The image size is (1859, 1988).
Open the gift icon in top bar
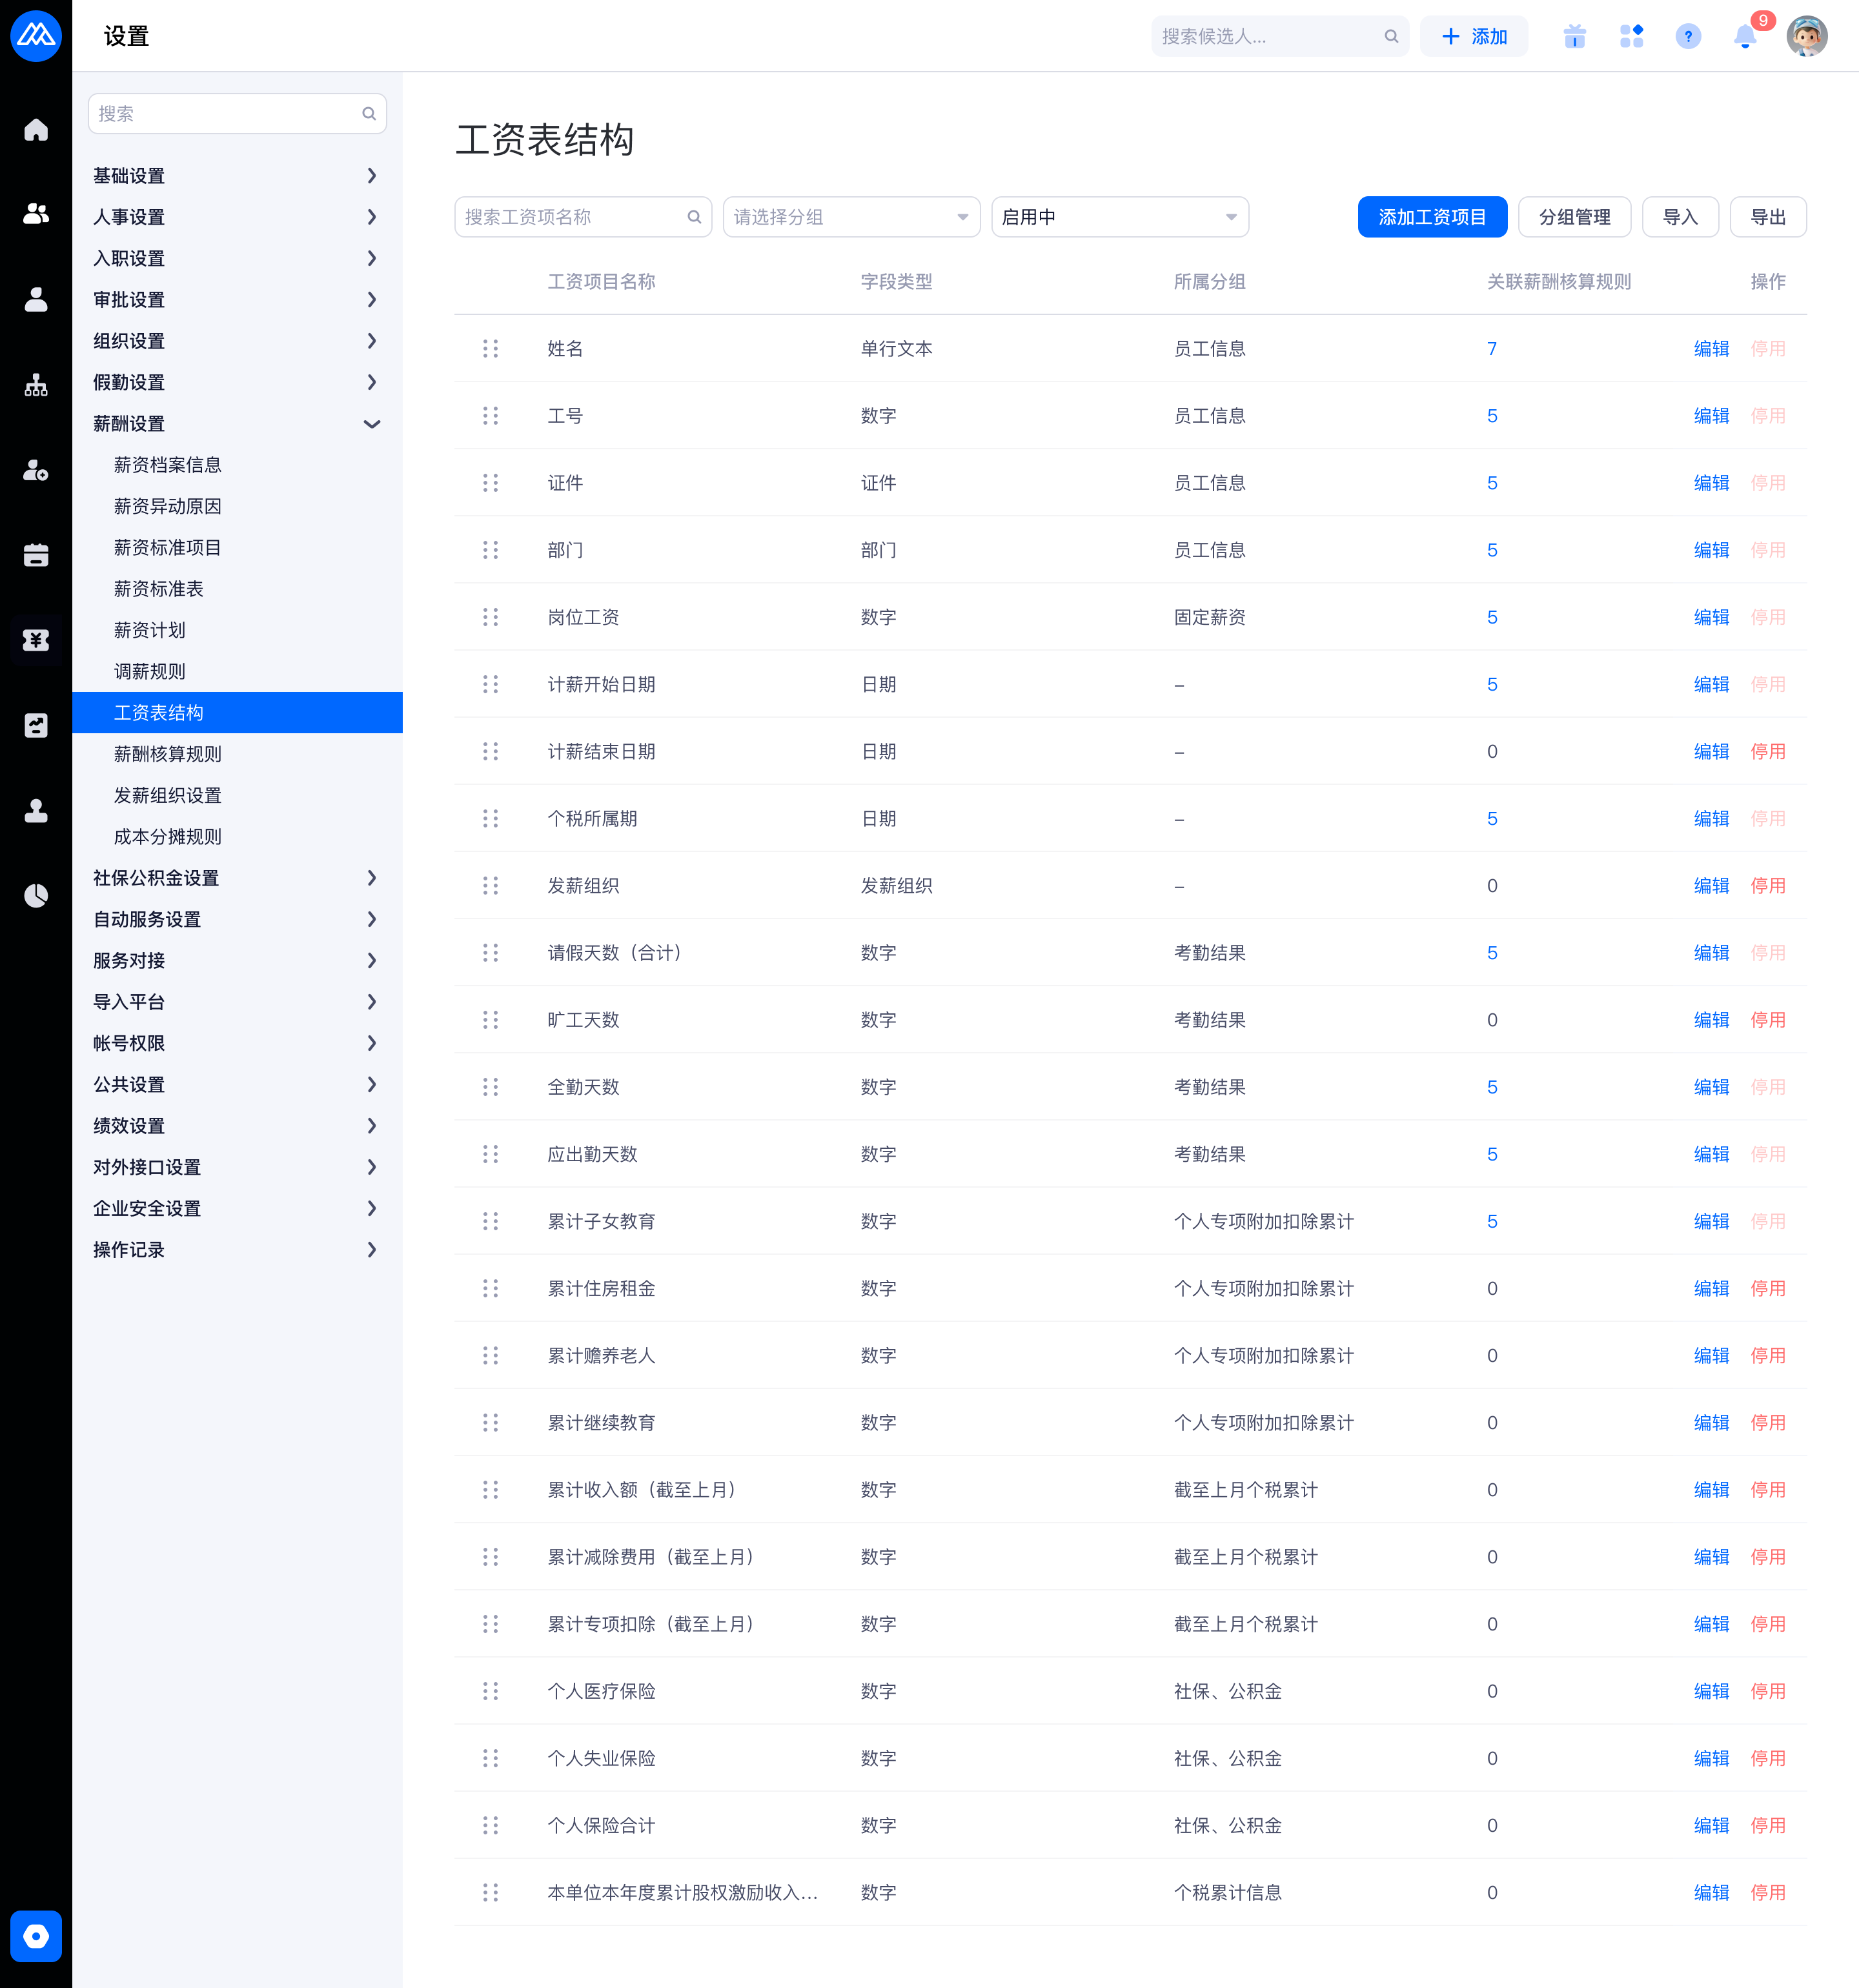1575,36
